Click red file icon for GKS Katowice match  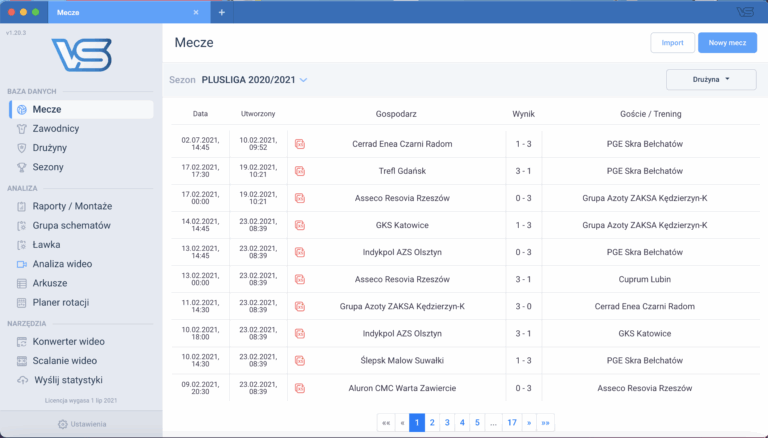point(299,225)
